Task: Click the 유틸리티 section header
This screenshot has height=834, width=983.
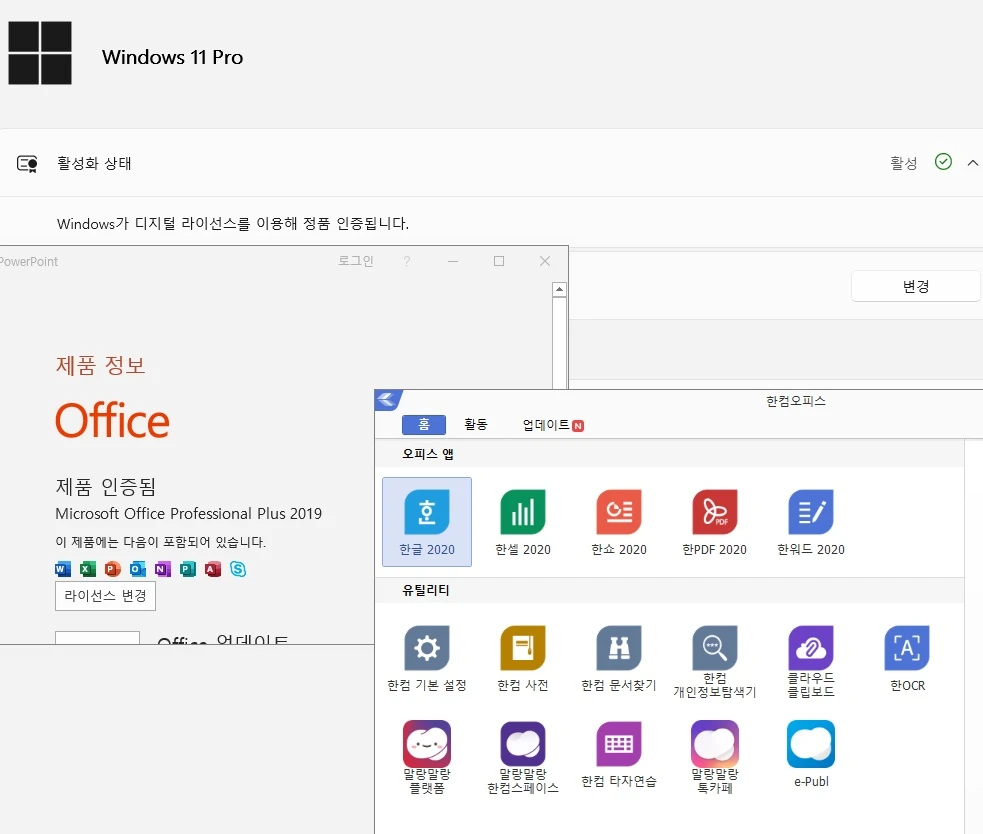Action: tap(426, 589)
